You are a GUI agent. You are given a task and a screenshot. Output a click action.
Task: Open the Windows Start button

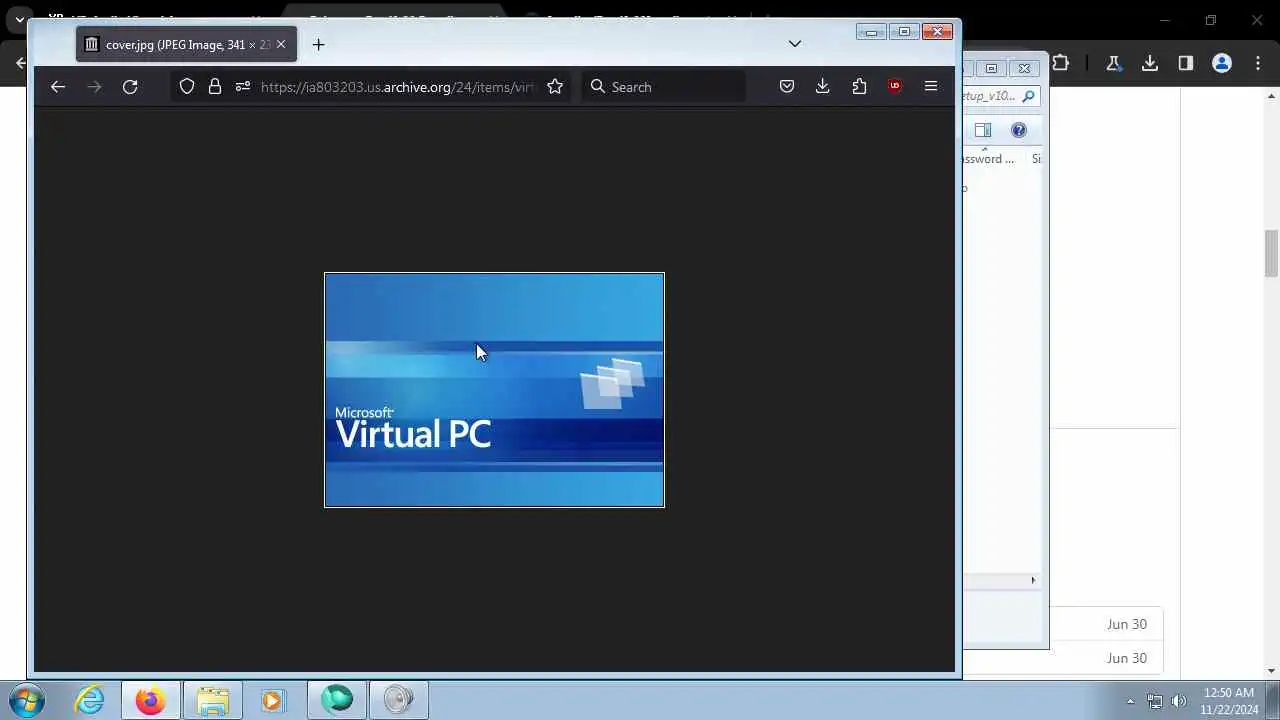click(x=27, y=700)
